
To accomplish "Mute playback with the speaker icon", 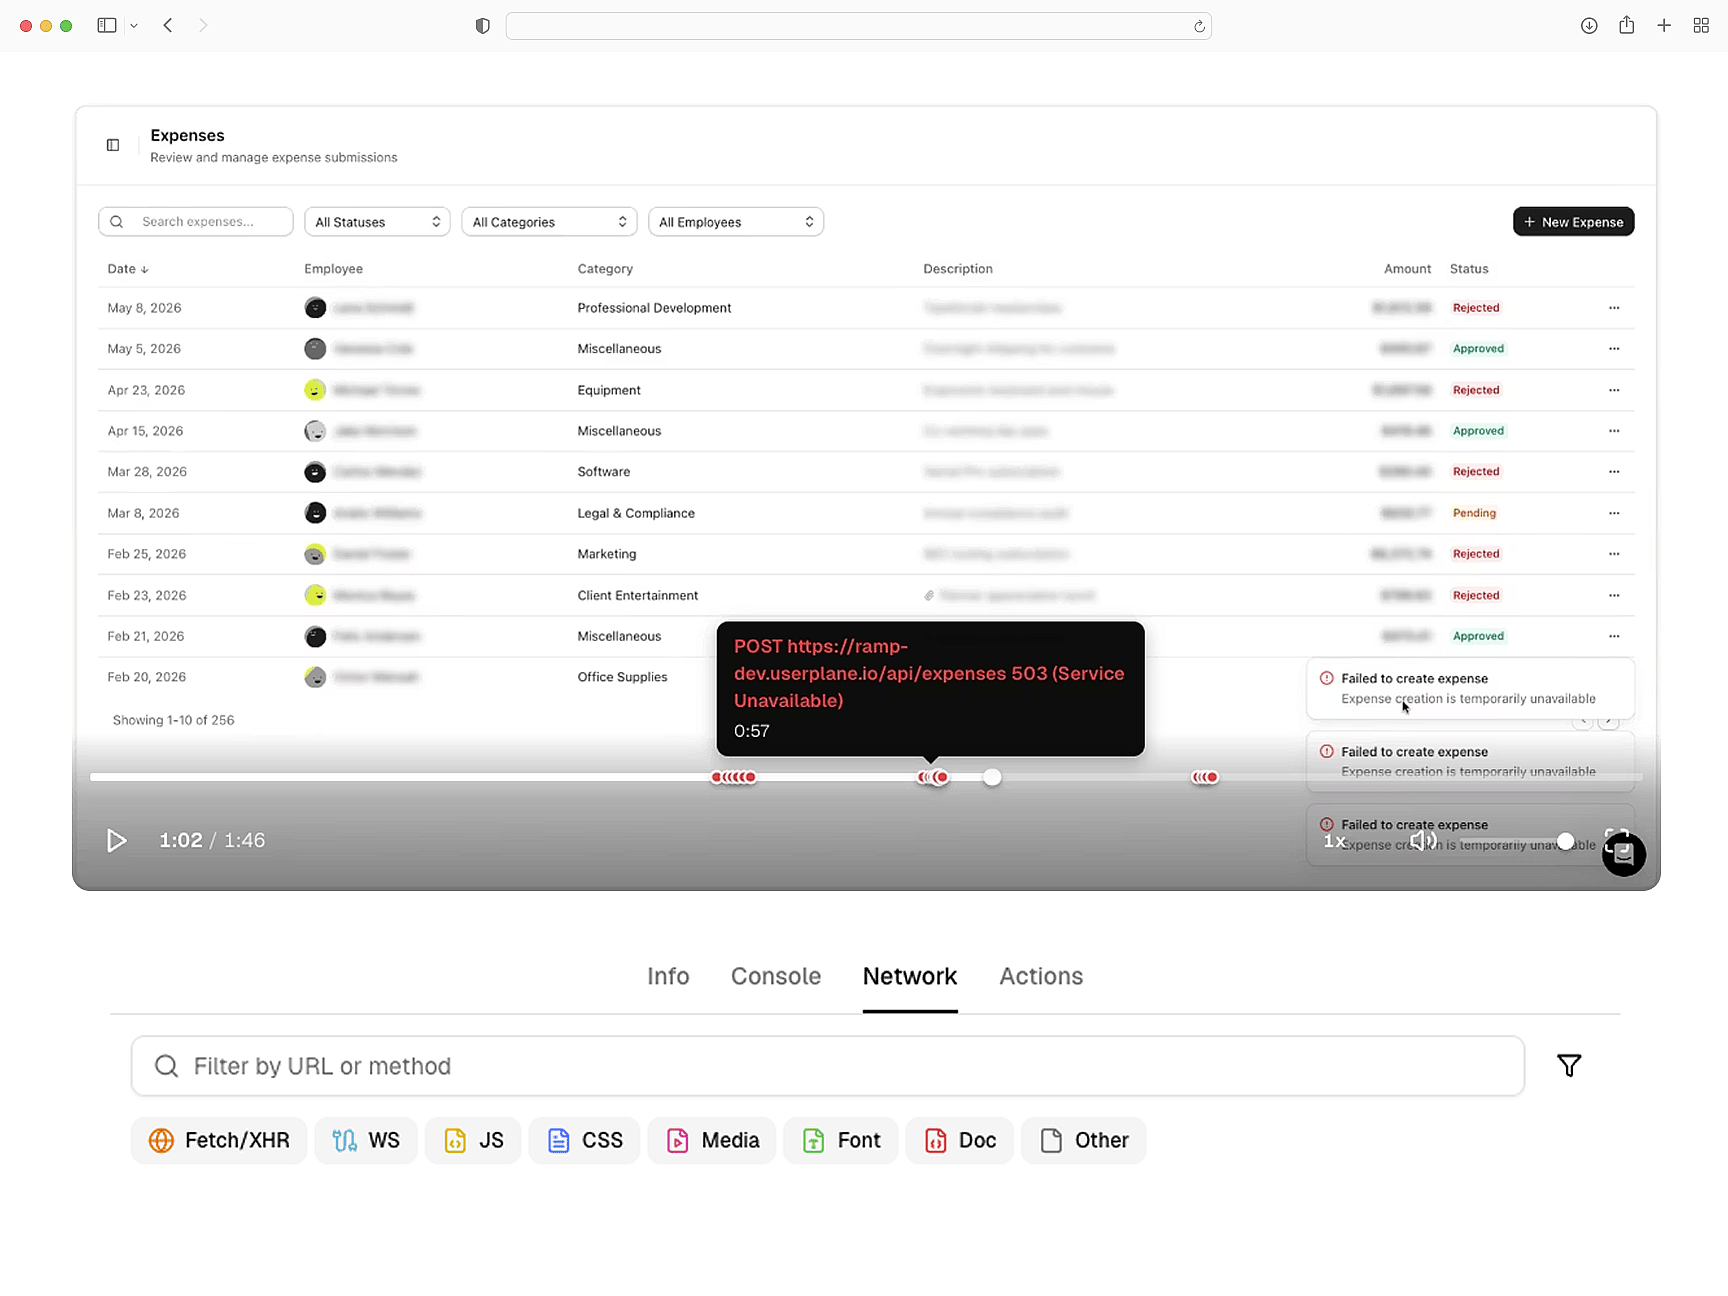I will (x=1423, y=840).
